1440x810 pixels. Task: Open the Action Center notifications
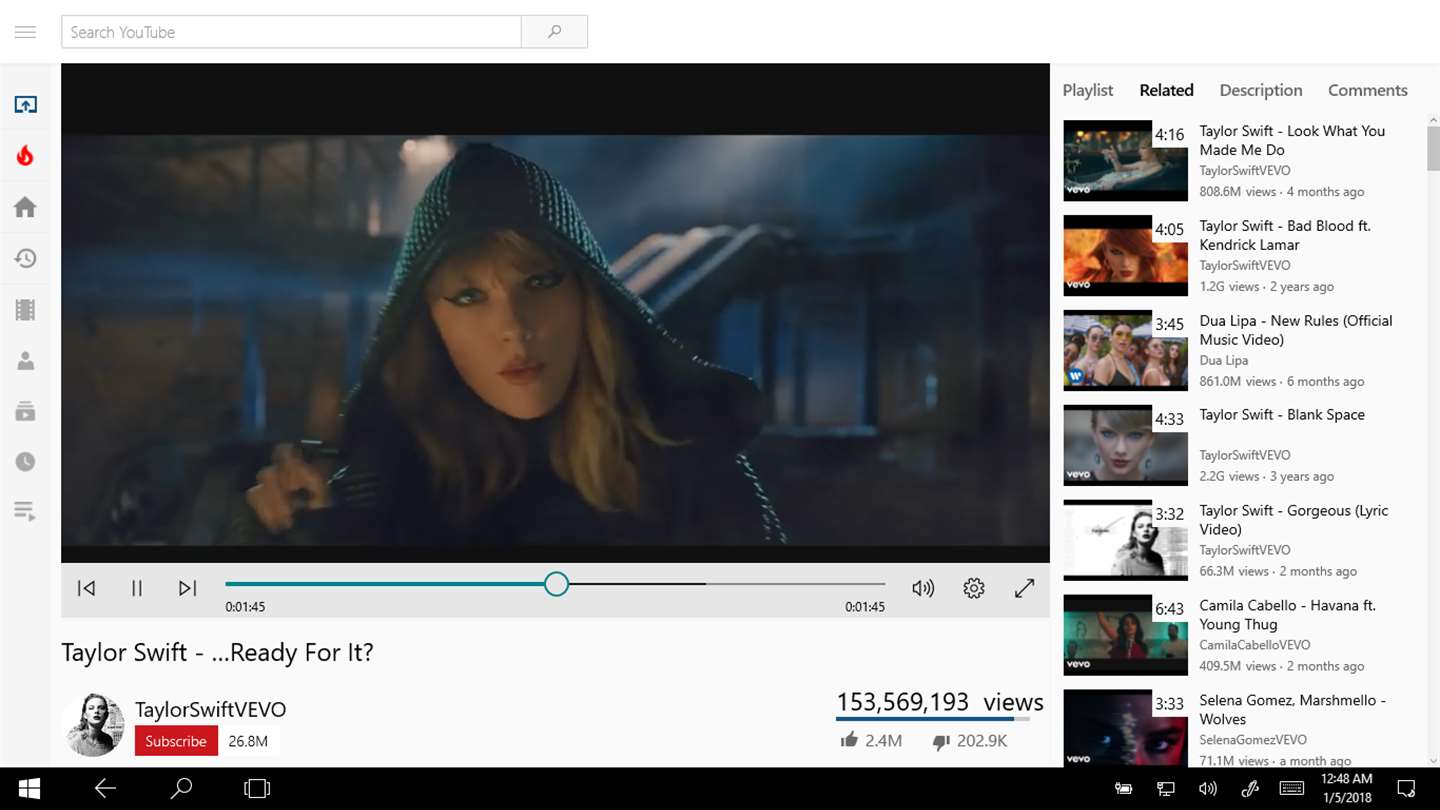(1406, 788)
